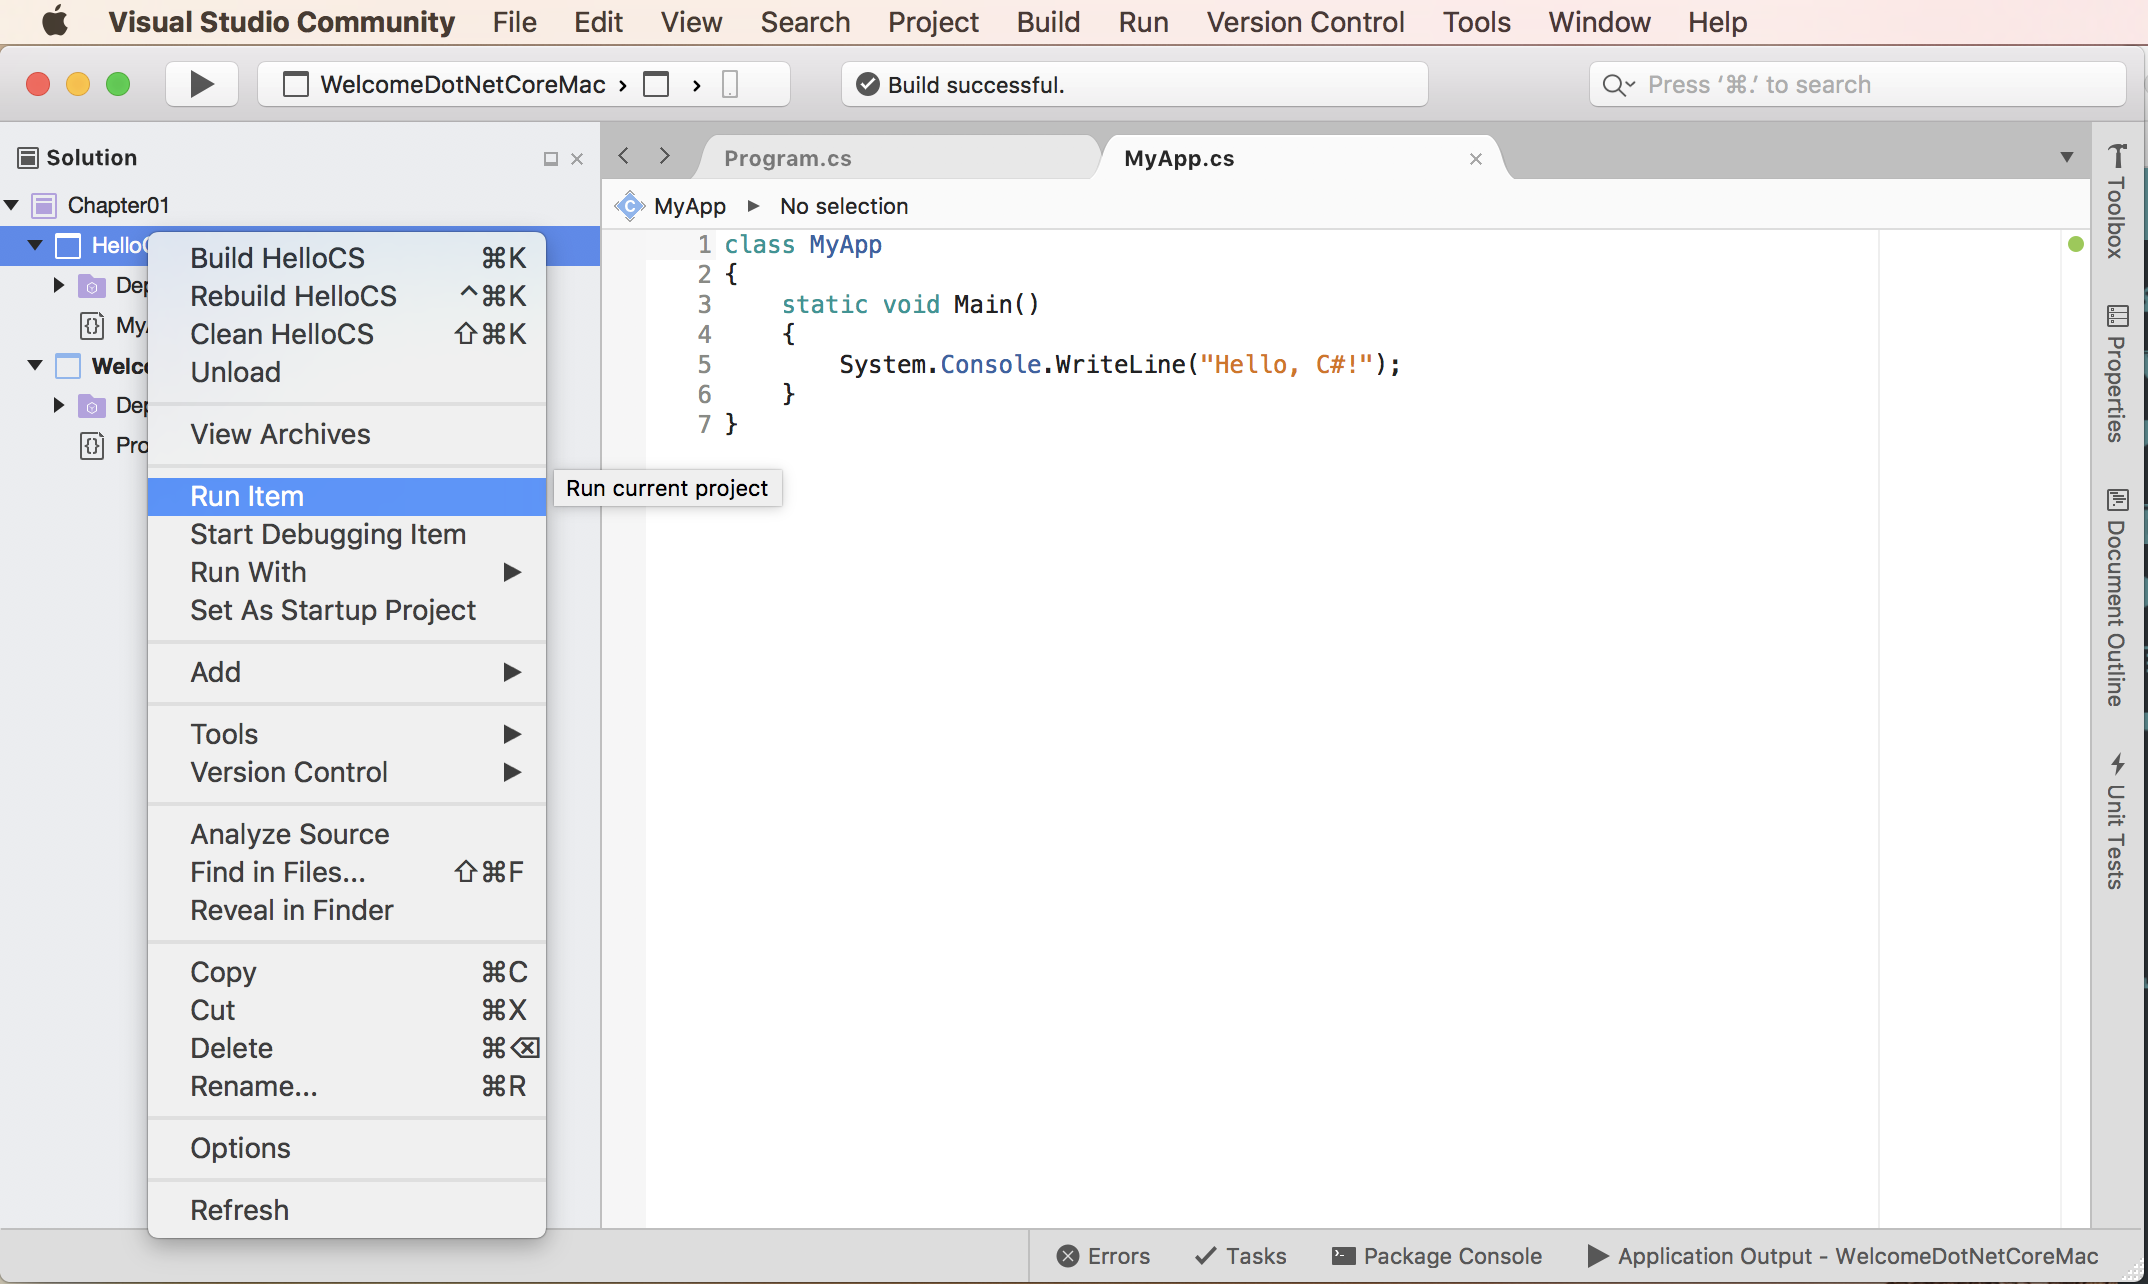
Task: Select Cut in context menu
Action: click(x=347, y=1010)
